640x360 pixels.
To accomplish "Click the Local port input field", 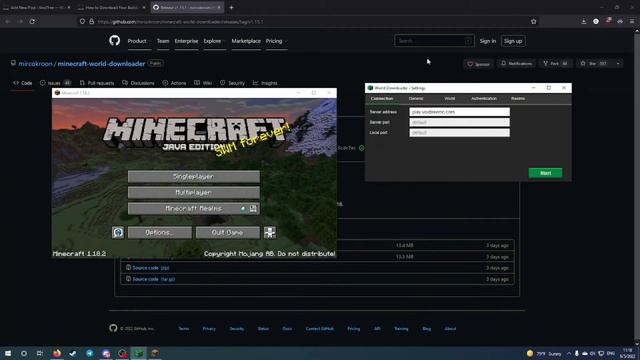I will pos(459,132).
